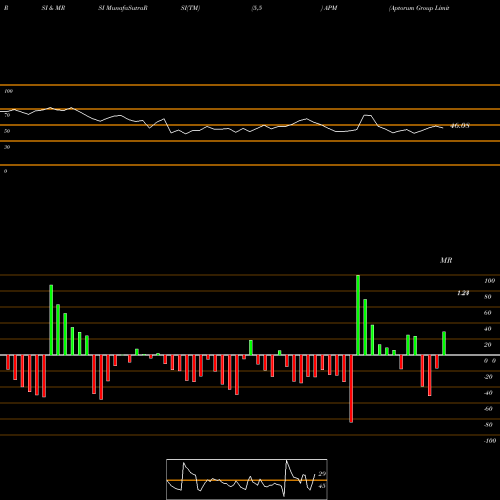Viewport: 500px width, 500px height.
Task: Click the value 29 in mini chart
Action: point(322,474)
